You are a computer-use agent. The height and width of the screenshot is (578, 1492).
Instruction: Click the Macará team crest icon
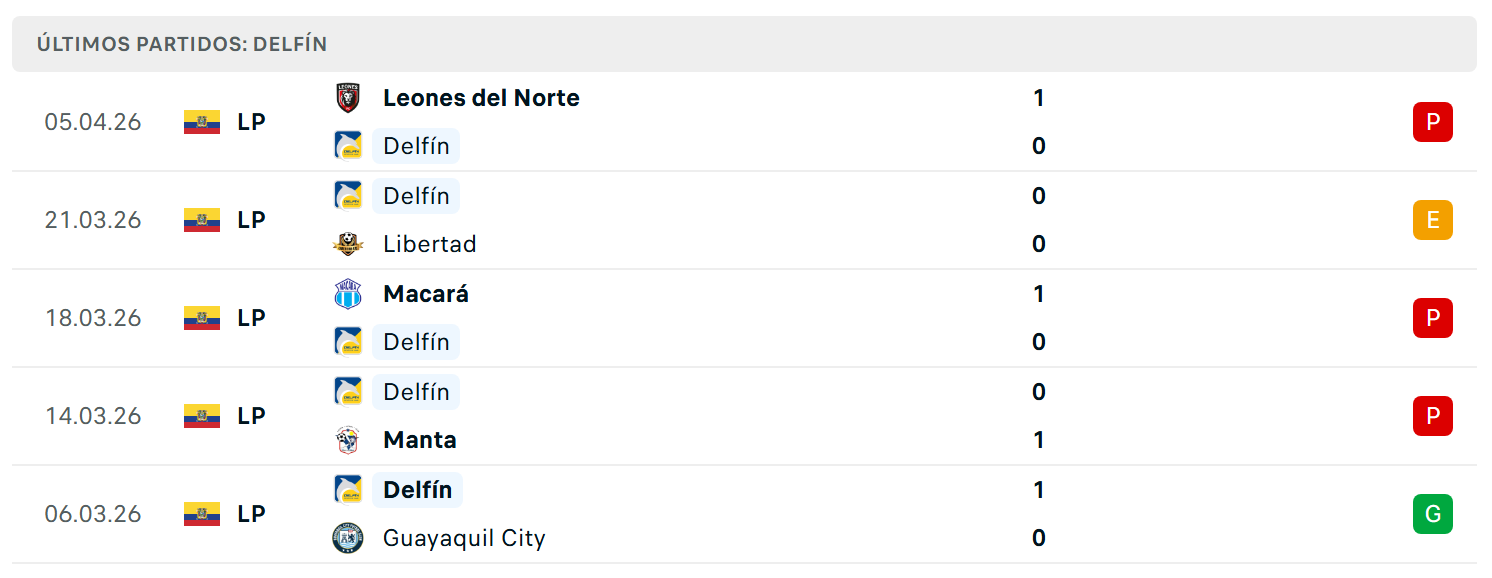click(x=348, y=294)
